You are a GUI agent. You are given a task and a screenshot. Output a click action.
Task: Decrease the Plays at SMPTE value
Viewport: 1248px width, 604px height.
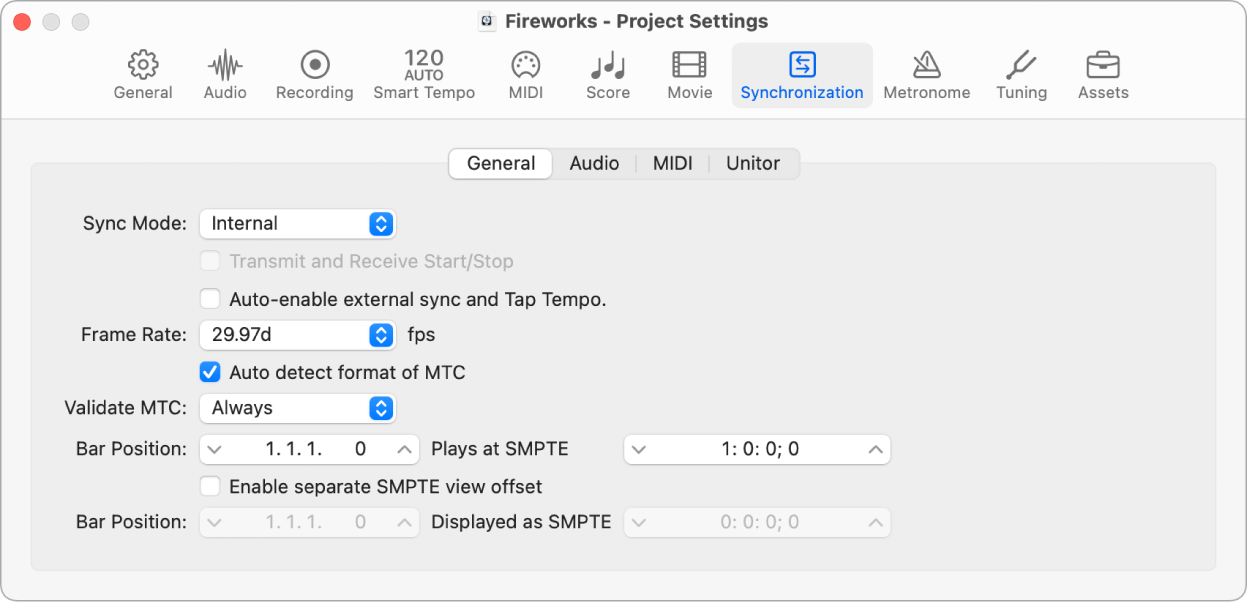click(638, 449)
